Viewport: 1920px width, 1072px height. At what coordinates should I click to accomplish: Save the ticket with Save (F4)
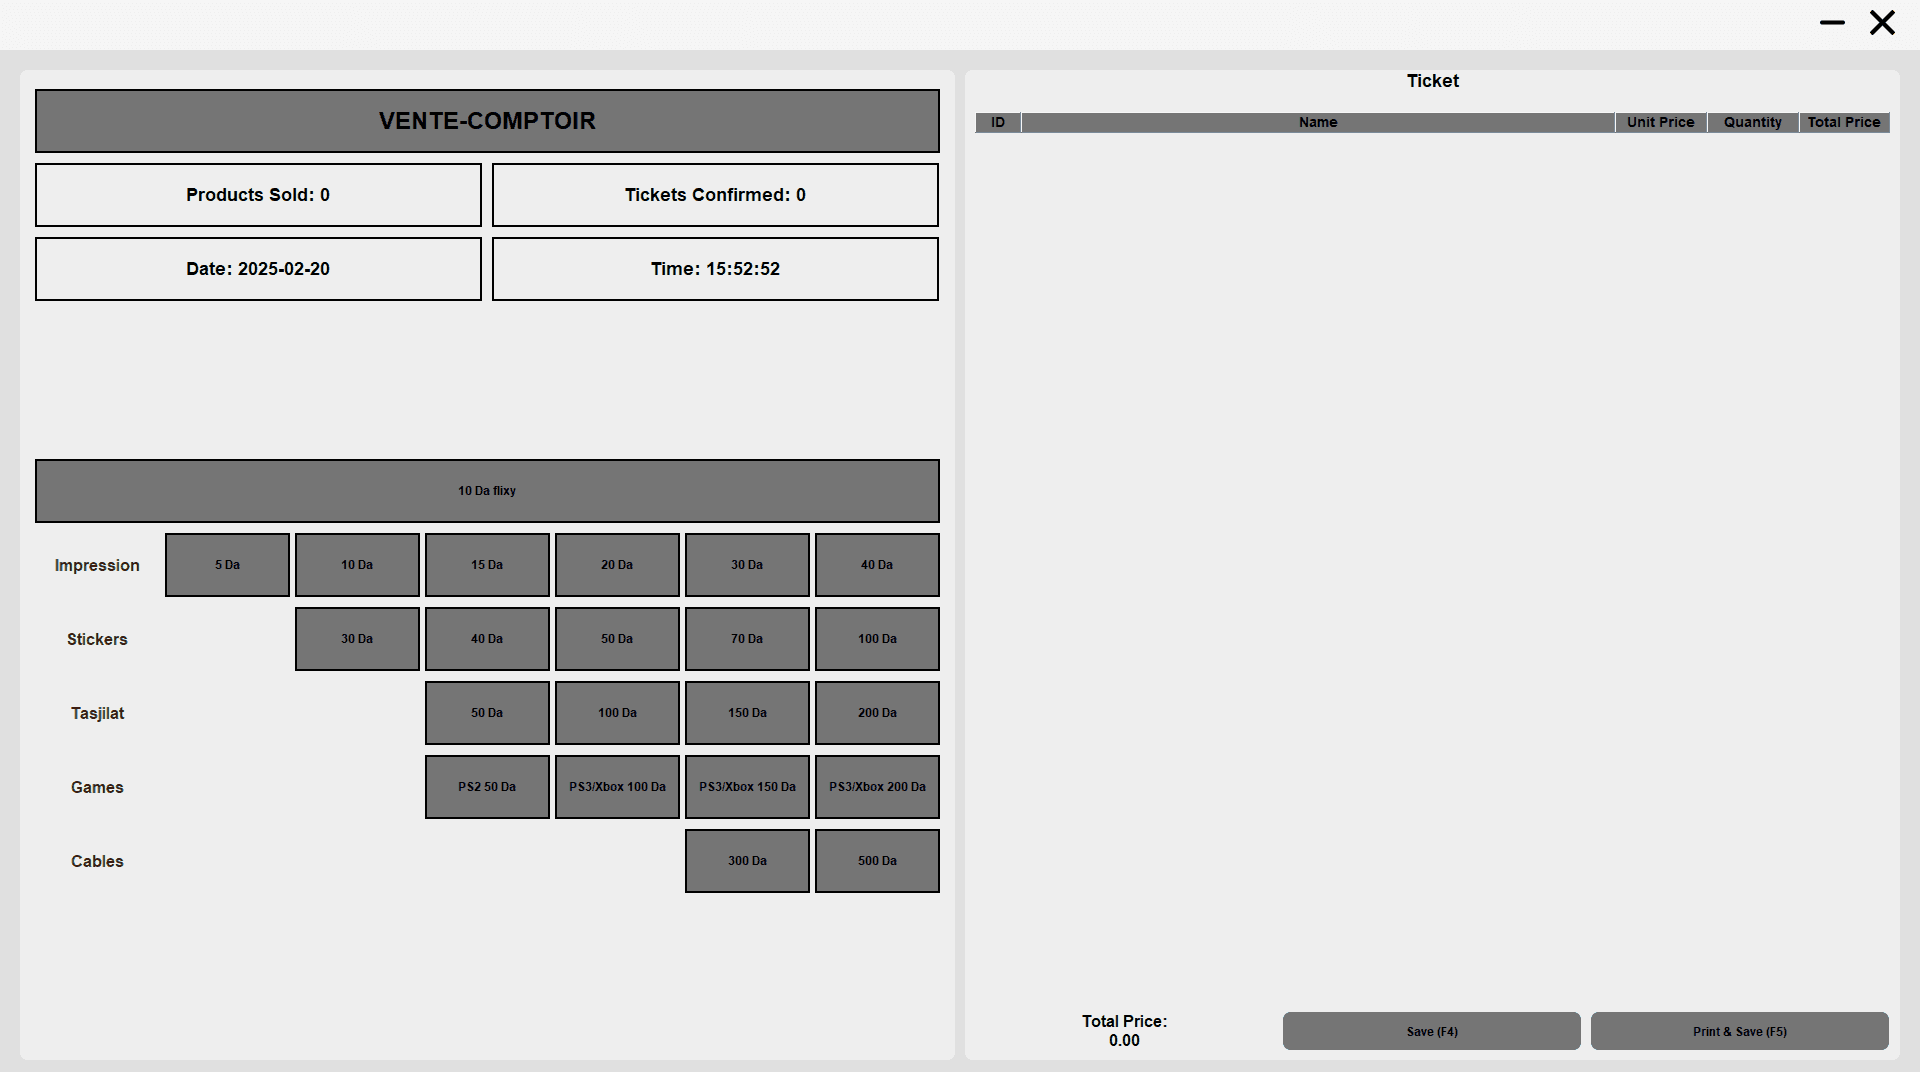click(x=1432, y=1031)
